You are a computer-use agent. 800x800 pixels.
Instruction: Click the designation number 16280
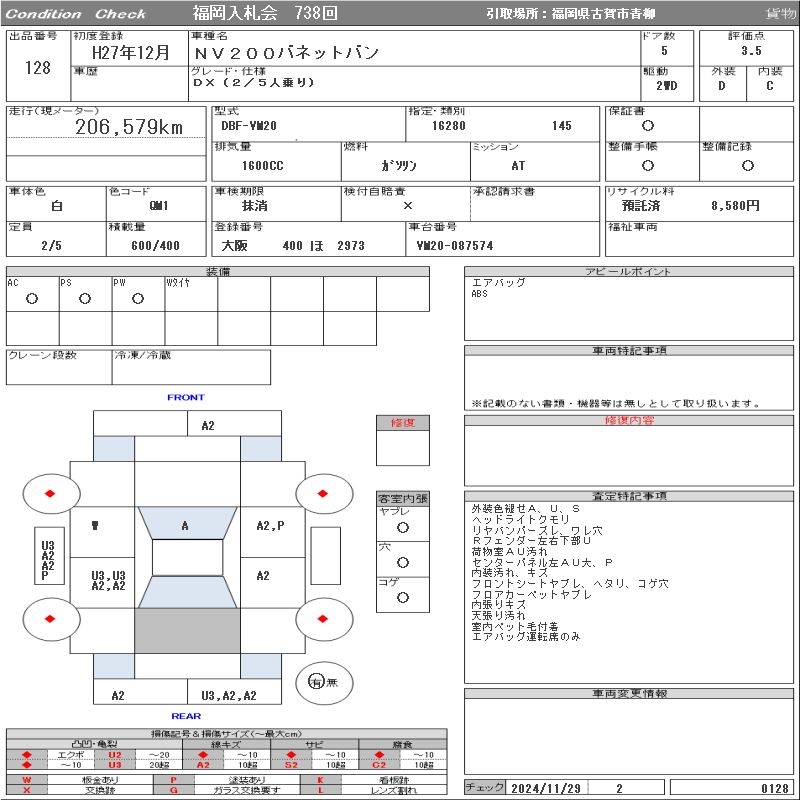tap(448, 126)
